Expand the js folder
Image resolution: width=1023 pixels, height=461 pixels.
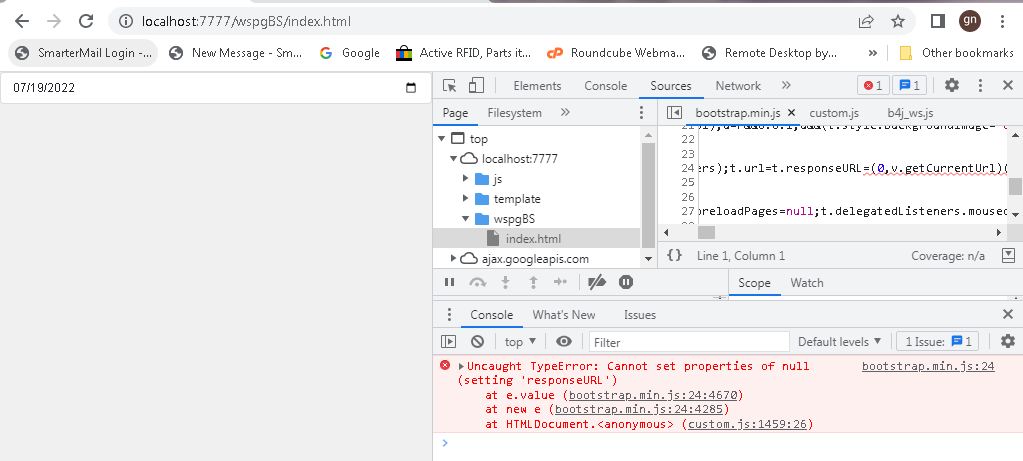tap(465, 179)
